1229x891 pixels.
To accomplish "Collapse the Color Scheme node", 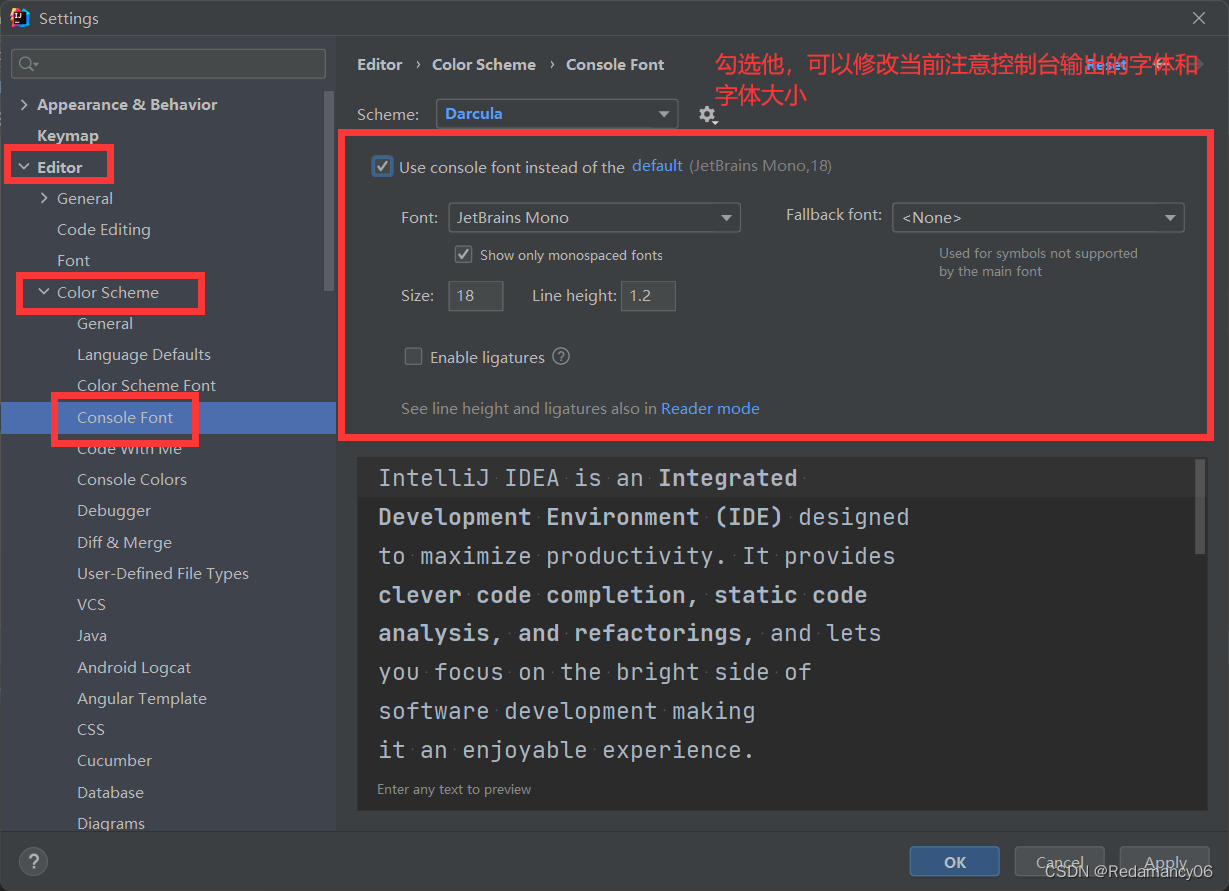I will (x=44, y=292).
